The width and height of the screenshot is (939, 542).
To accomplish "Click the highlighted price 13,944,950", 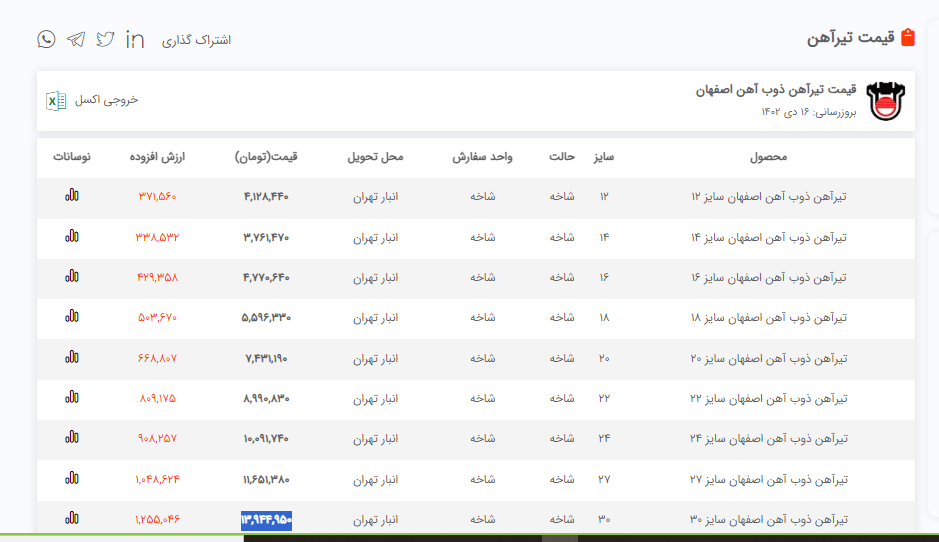I will tap(266, 519).
